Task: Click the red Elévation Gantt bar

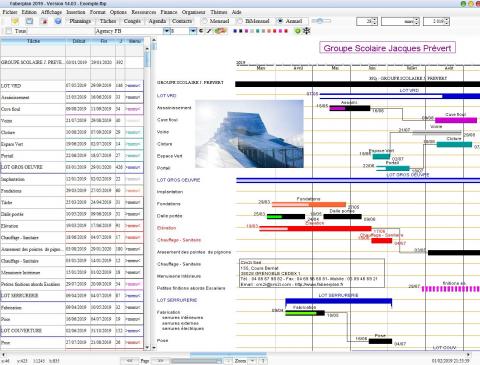Action: pos(315,228)
